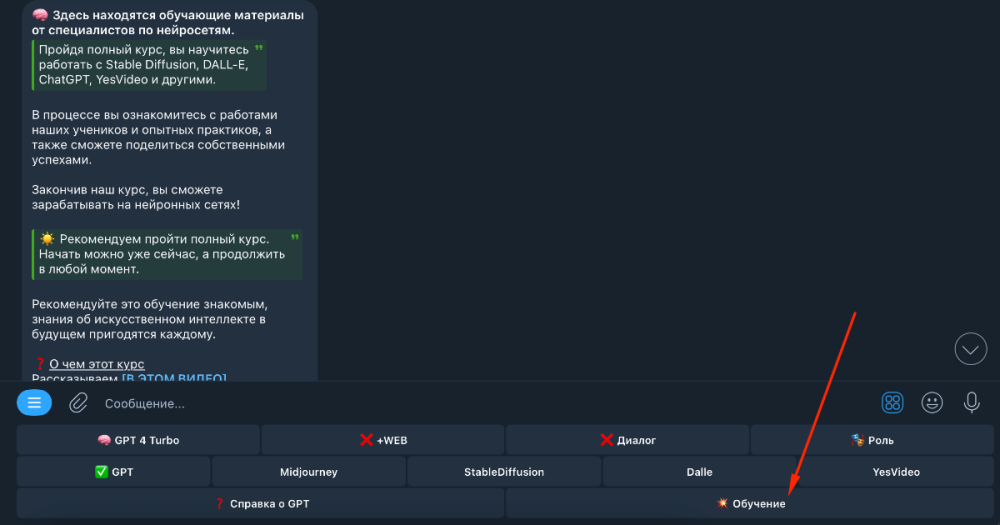Select the Dalle keyboard button
The width and height of the screenshot is (1000, 525).
pyautogui.click(x=699, y=472)
